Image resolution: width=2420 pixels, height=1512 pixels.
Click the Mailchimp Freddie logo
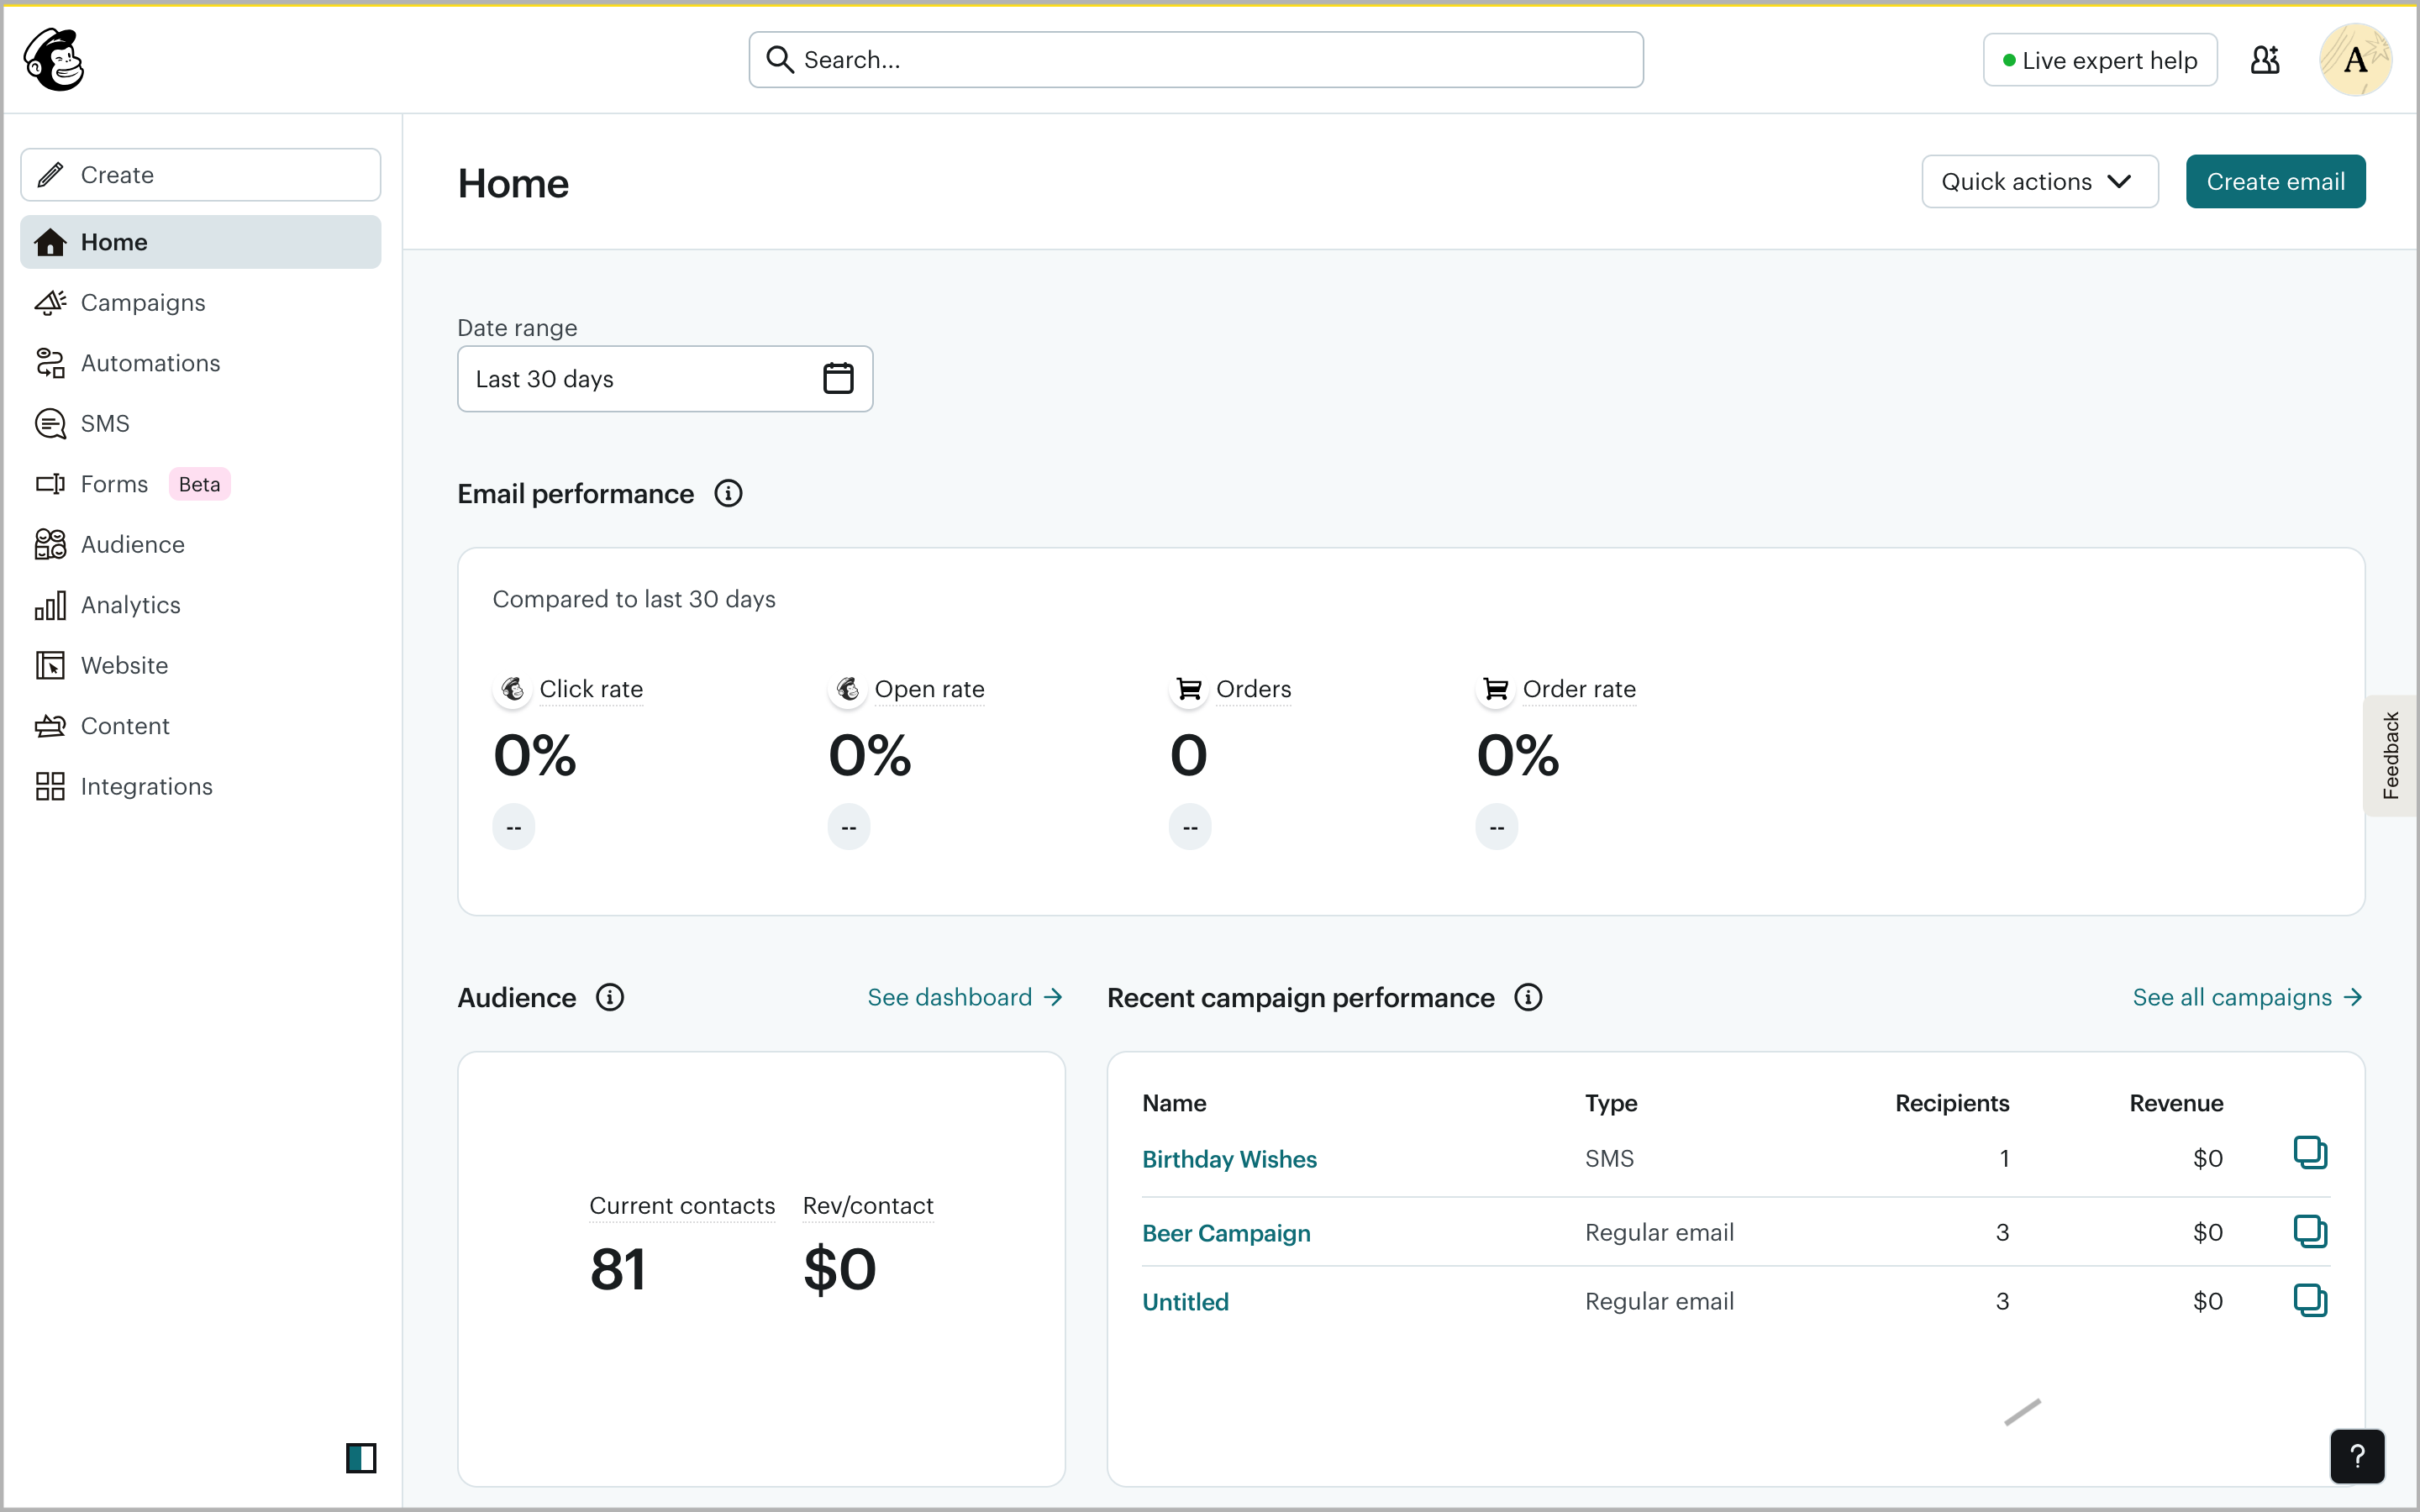click(x=54, y=60)
